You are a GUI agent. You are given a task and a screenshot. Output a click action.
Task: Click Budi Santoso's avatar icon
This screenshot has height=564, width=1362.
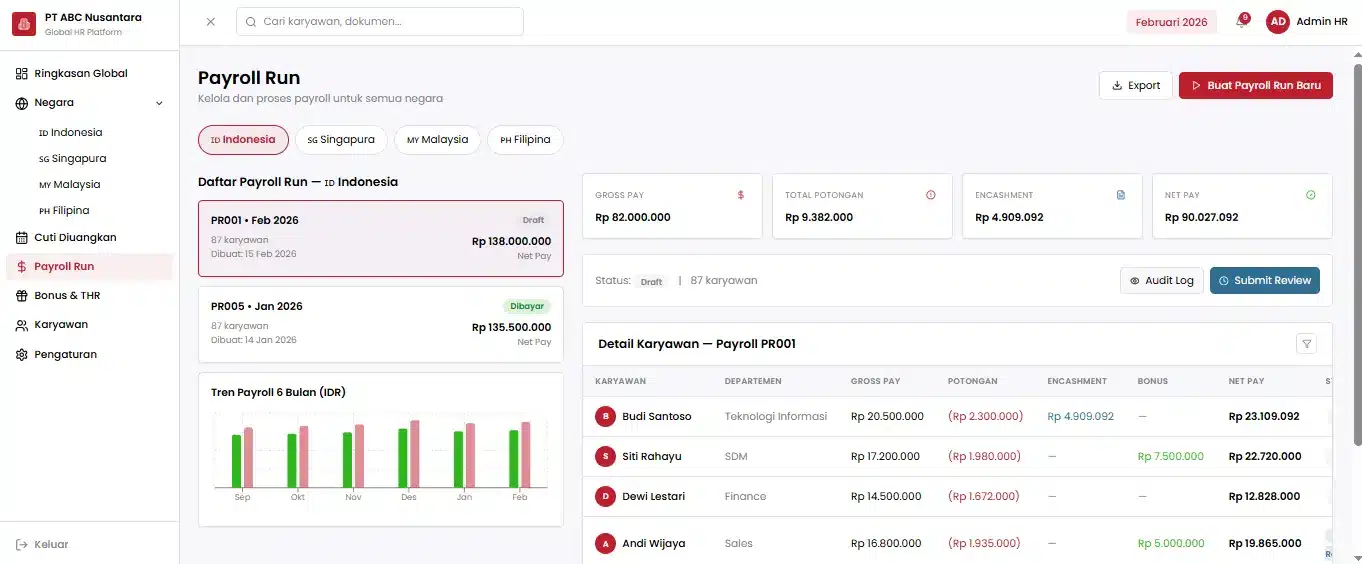[605, 416]
